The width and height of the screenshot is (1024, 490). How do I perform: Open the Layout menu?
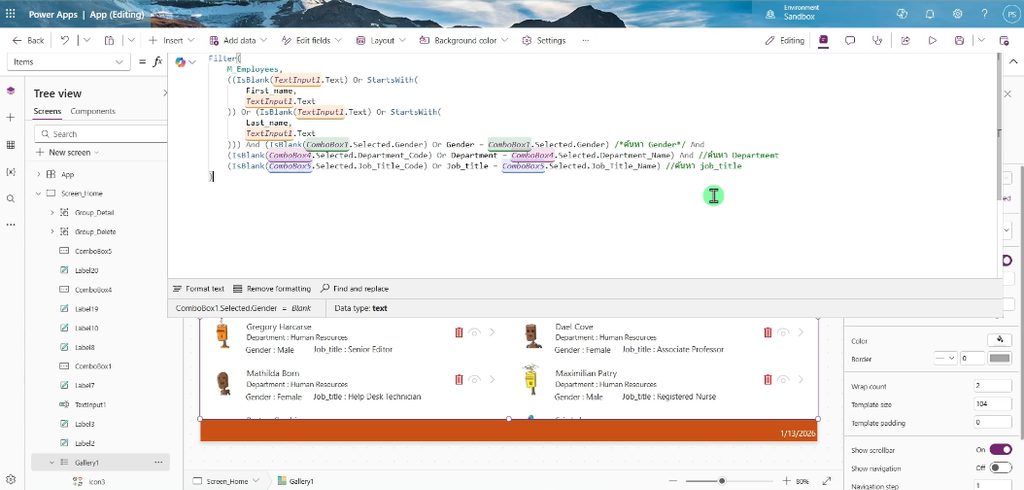[x=380, y=41]
